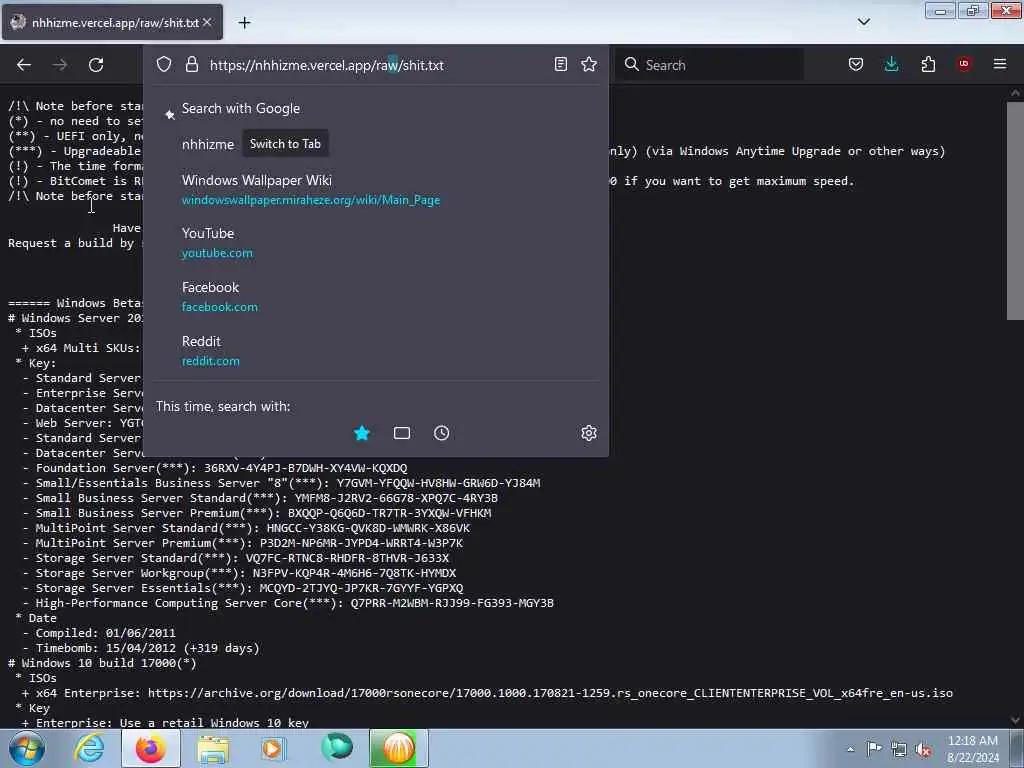Select the nhhizme.vercel.app/raw/shit.txt tab

coord(112,22)
